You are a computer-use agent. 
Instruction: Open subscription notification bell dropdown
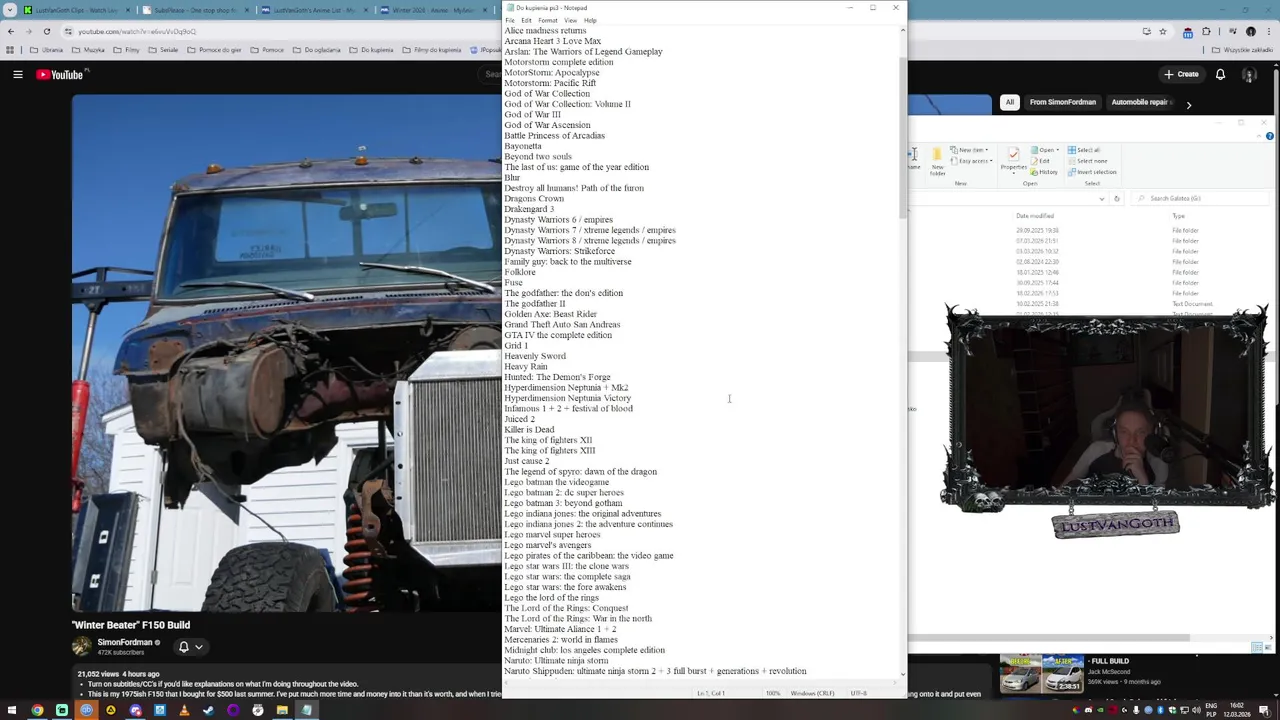pyautogui.click(x=190, y=647)
